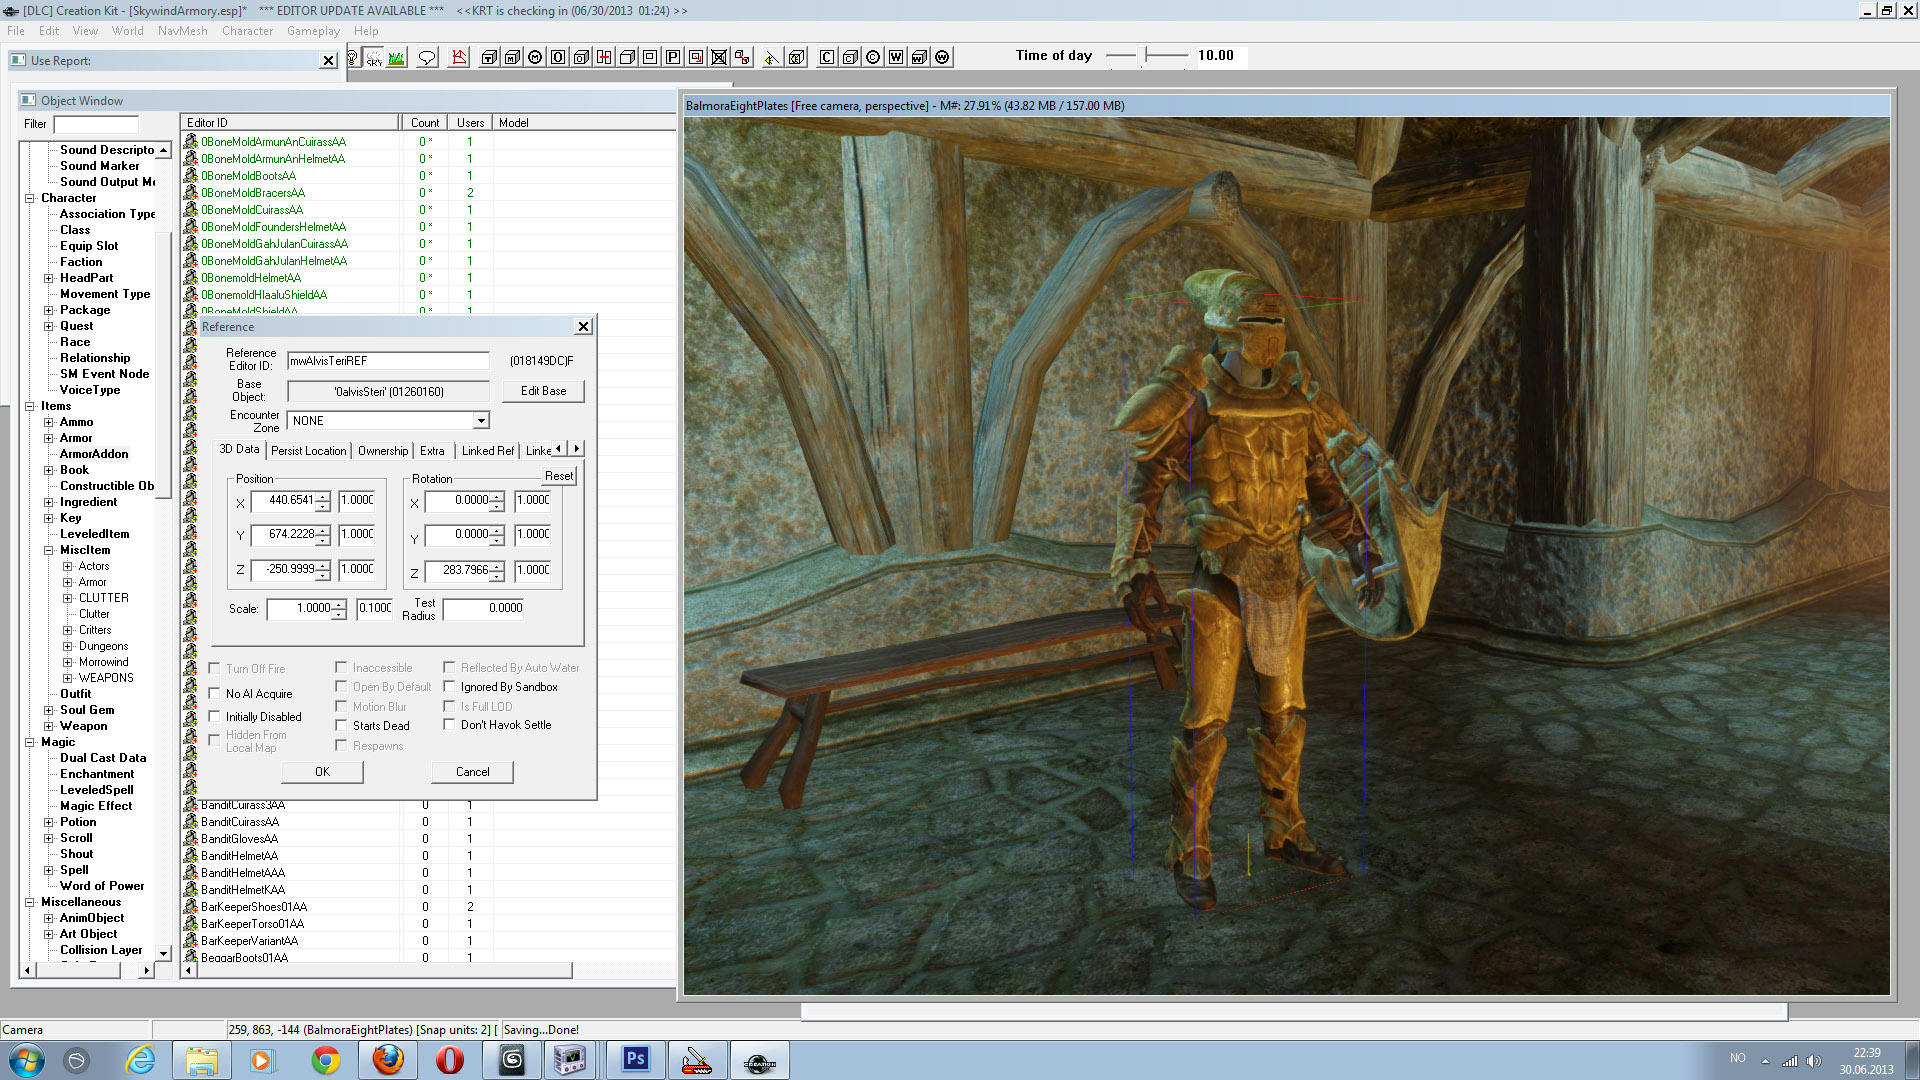
Task: Click the Object Window Filter field
Action: click(96, 124)
